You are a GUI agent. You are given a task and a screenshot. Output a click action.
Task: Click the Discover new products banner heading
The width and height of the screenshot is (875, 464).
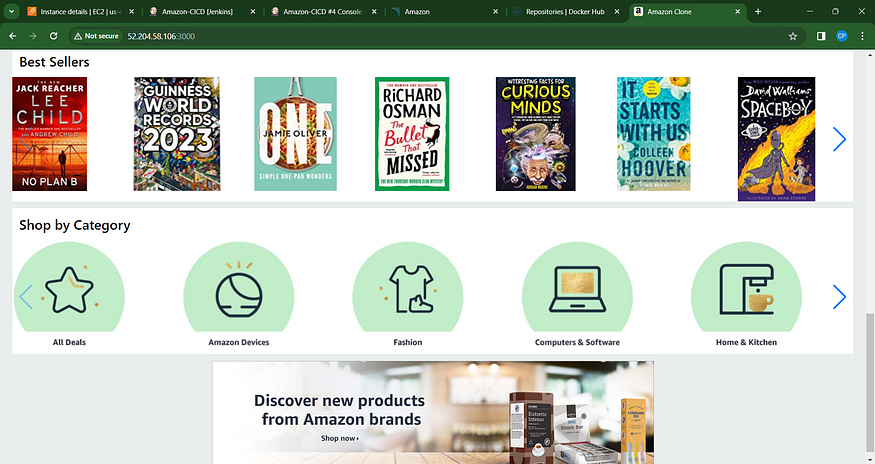pyautogui.click(x=340, y=410)
